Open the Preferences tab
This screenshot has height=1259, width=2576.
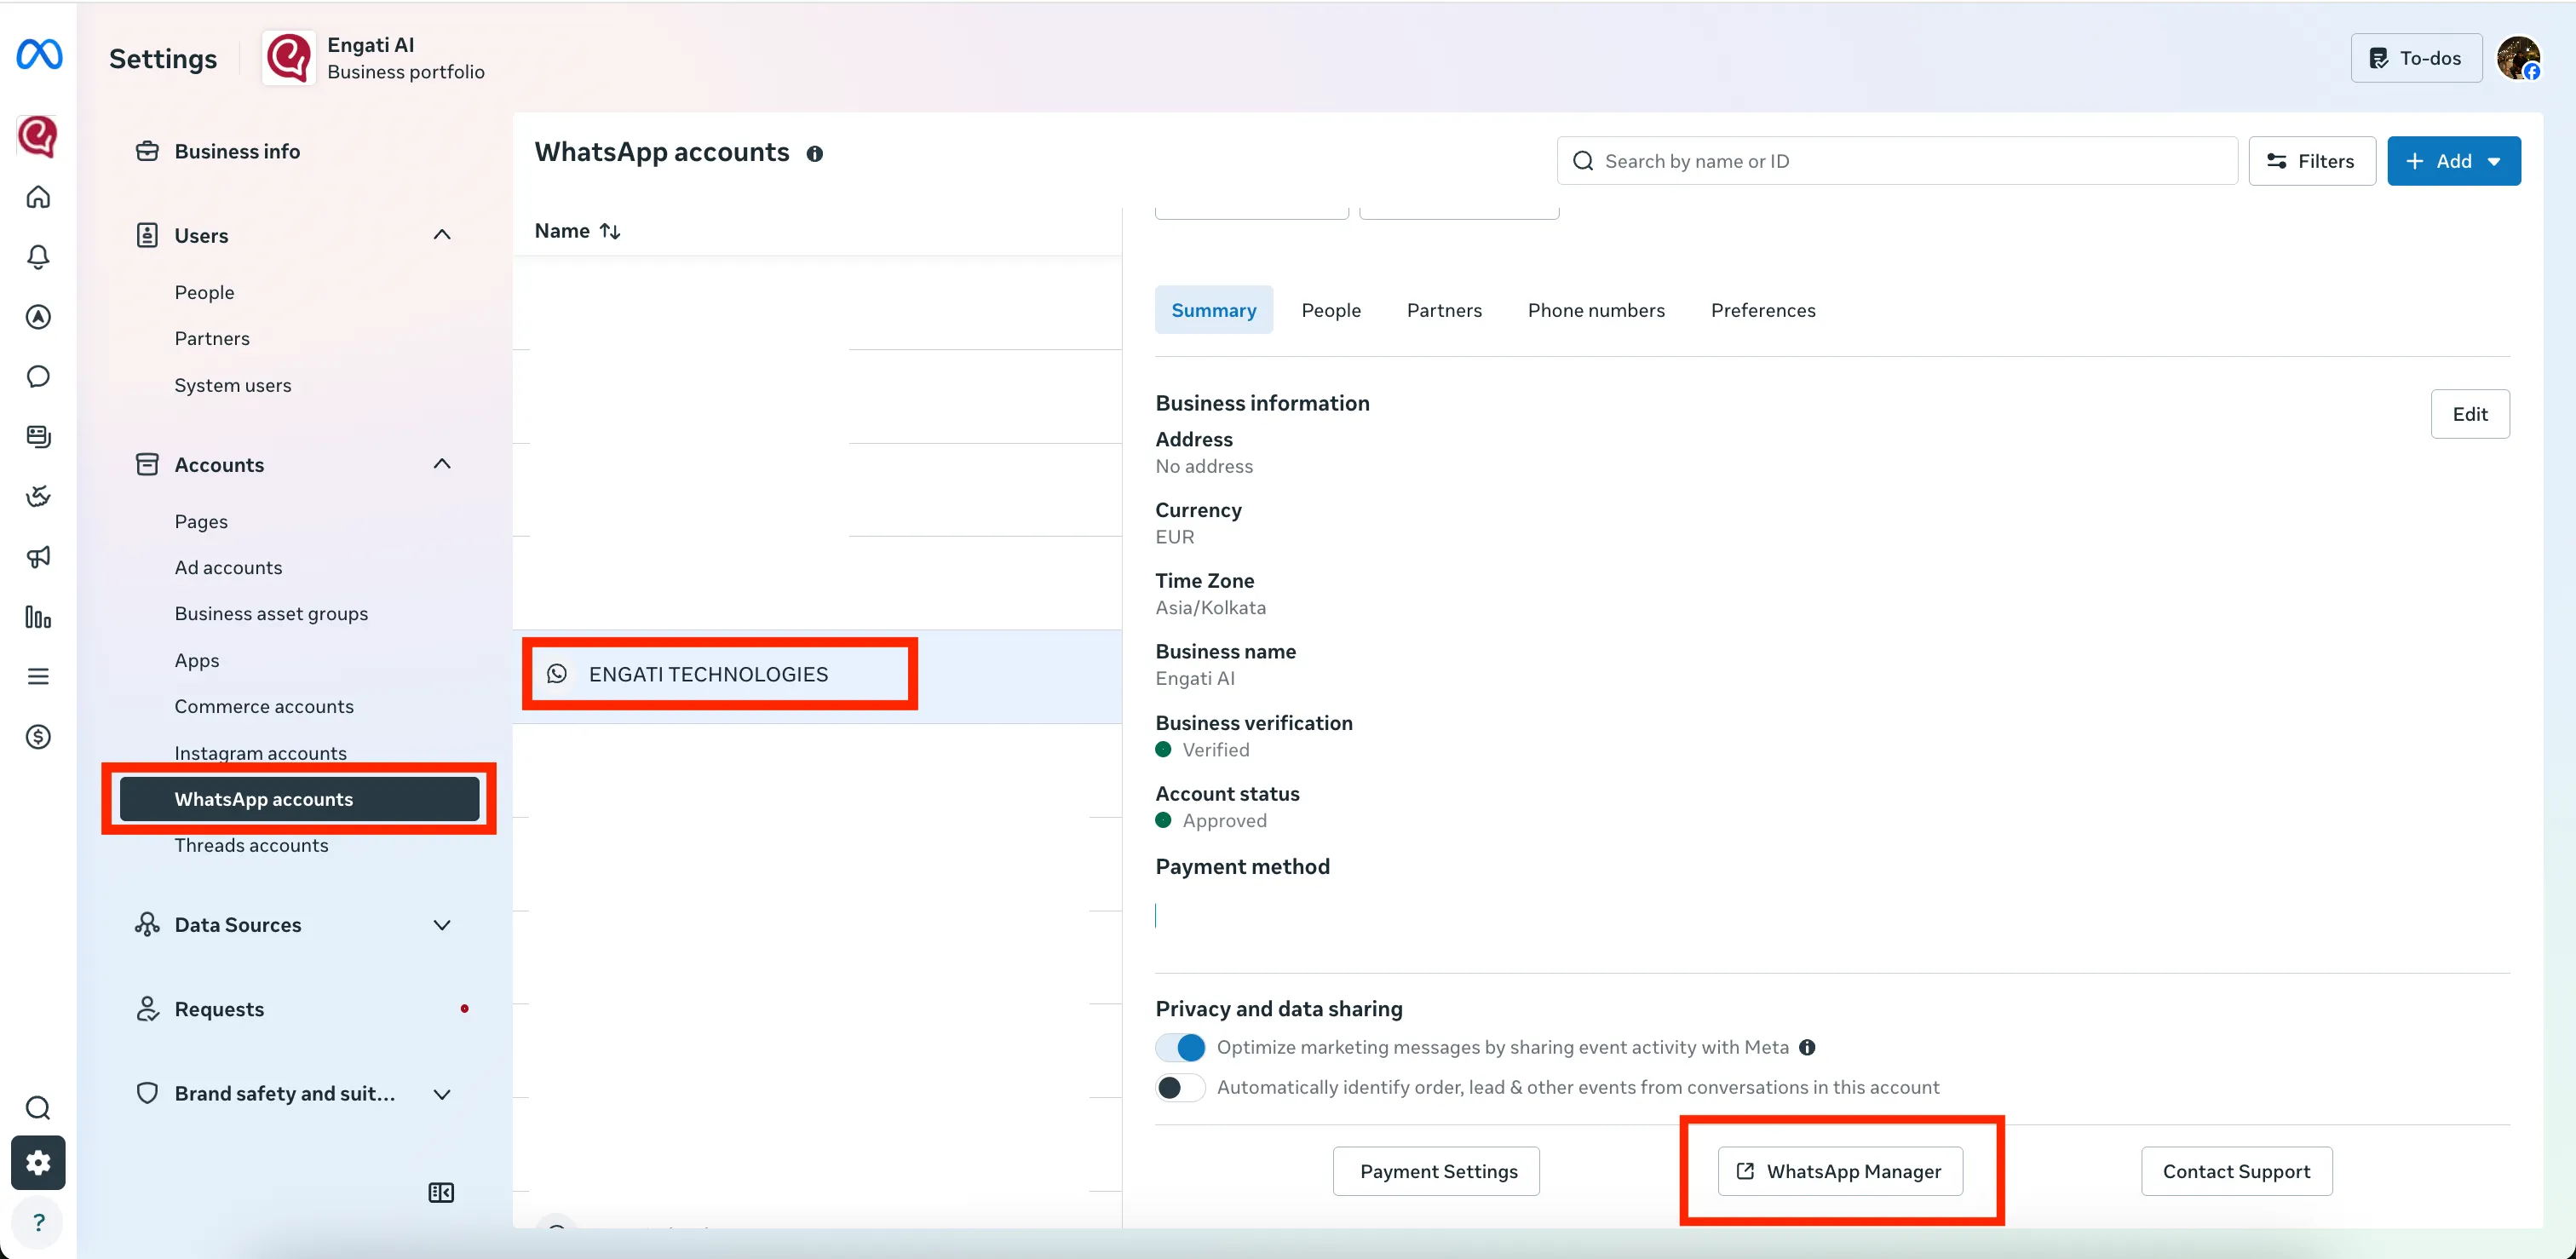point(1763,310)
